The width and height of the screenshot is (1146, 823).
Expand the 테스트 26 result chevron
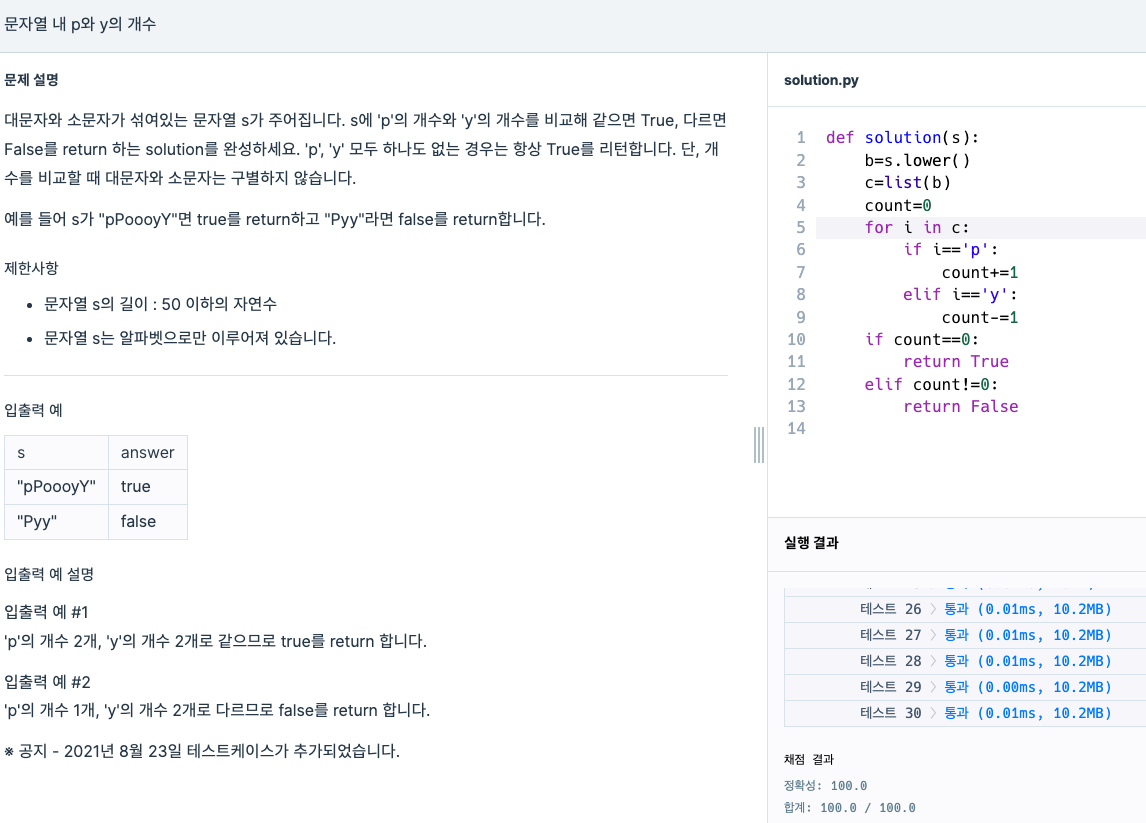pyautogui.click(x=933, y=609)
